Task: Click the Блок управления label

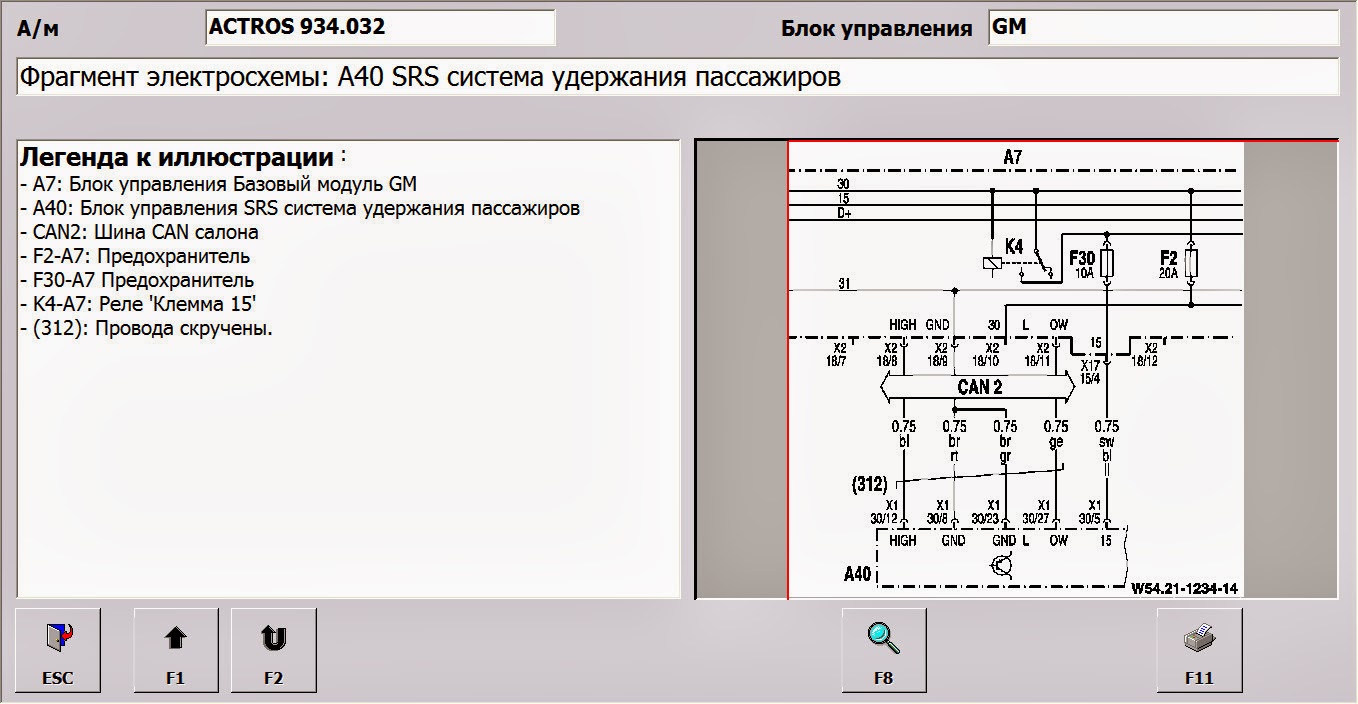Action: 878,28
